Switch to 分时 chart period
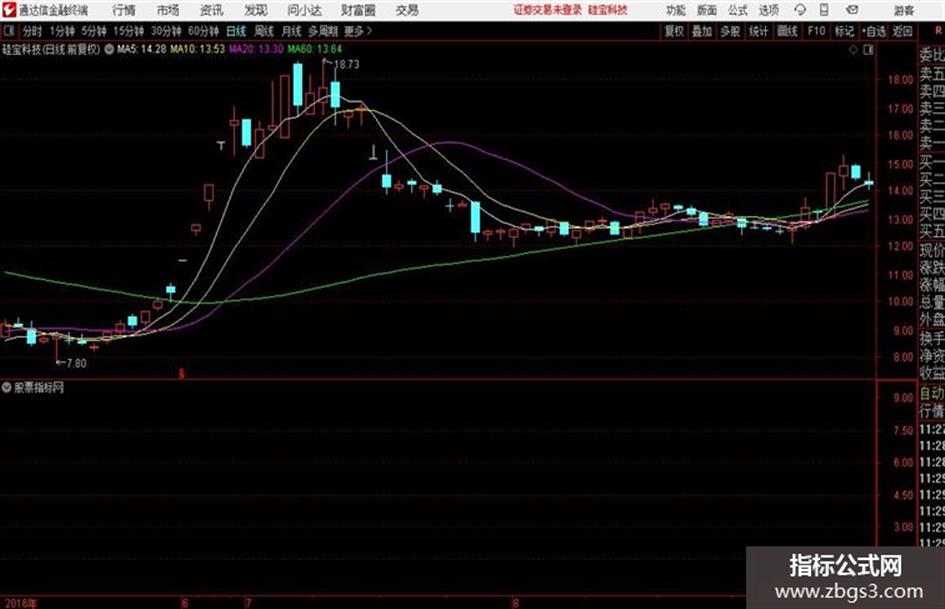This screenshot has height=609, width=945. coord(33,31)
